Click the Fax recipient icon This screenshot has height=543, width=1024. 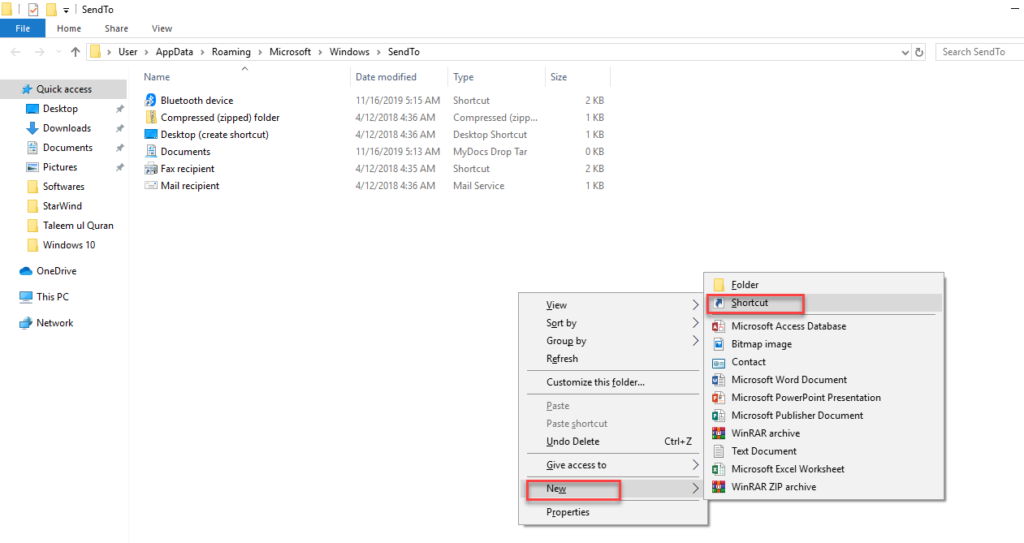tap(151, 169)
